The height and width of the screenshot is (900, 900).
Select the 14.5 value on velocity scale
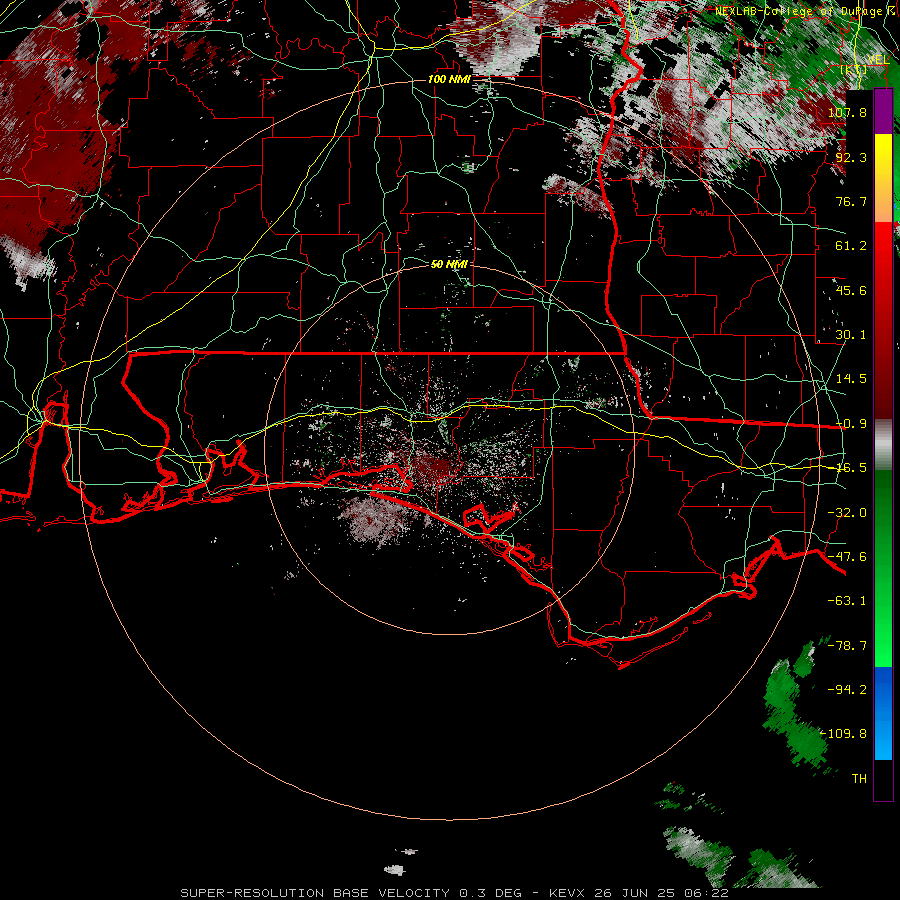point(851,379)
